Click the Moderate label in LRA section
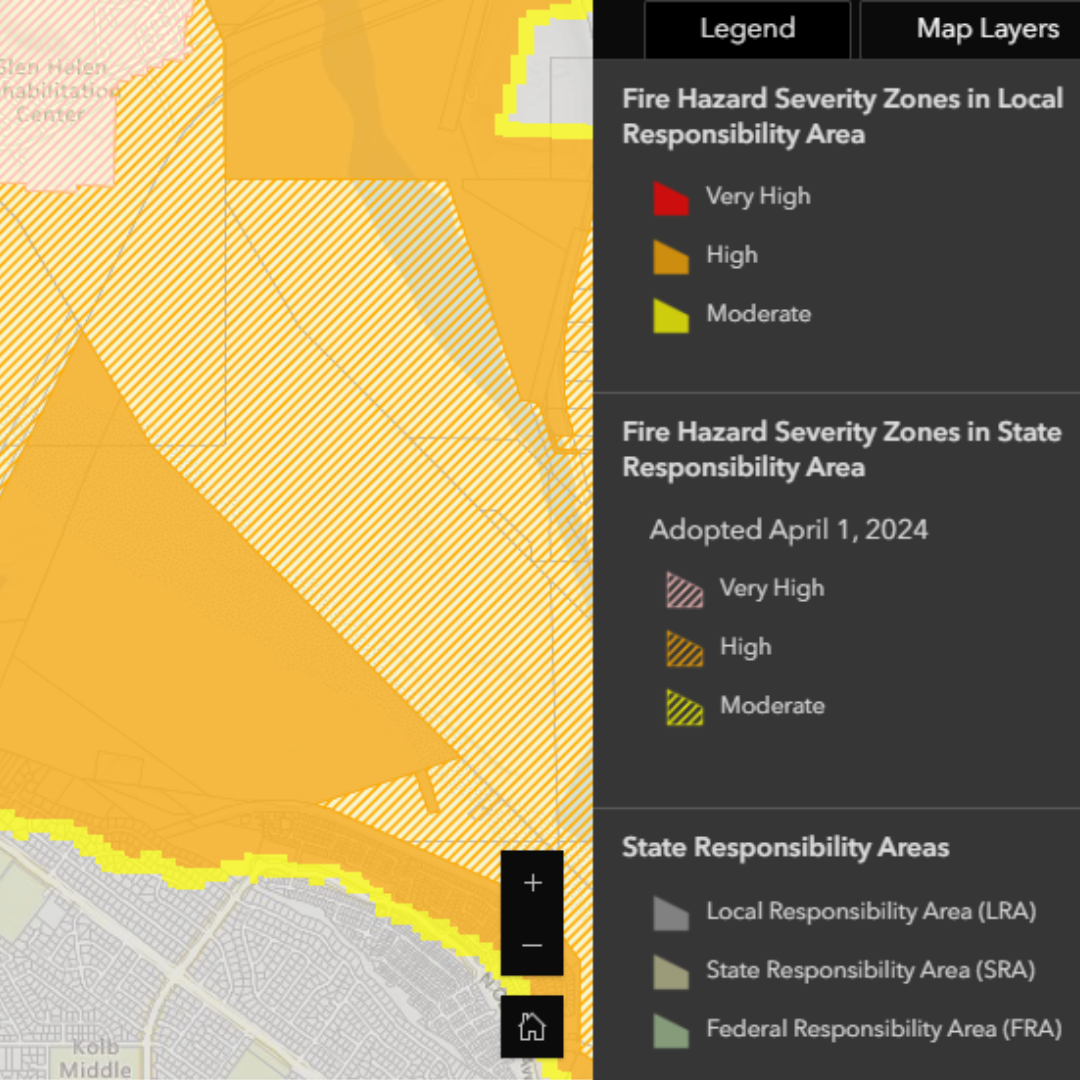Screen dimensions: 1080x1080 click(758, 314)
